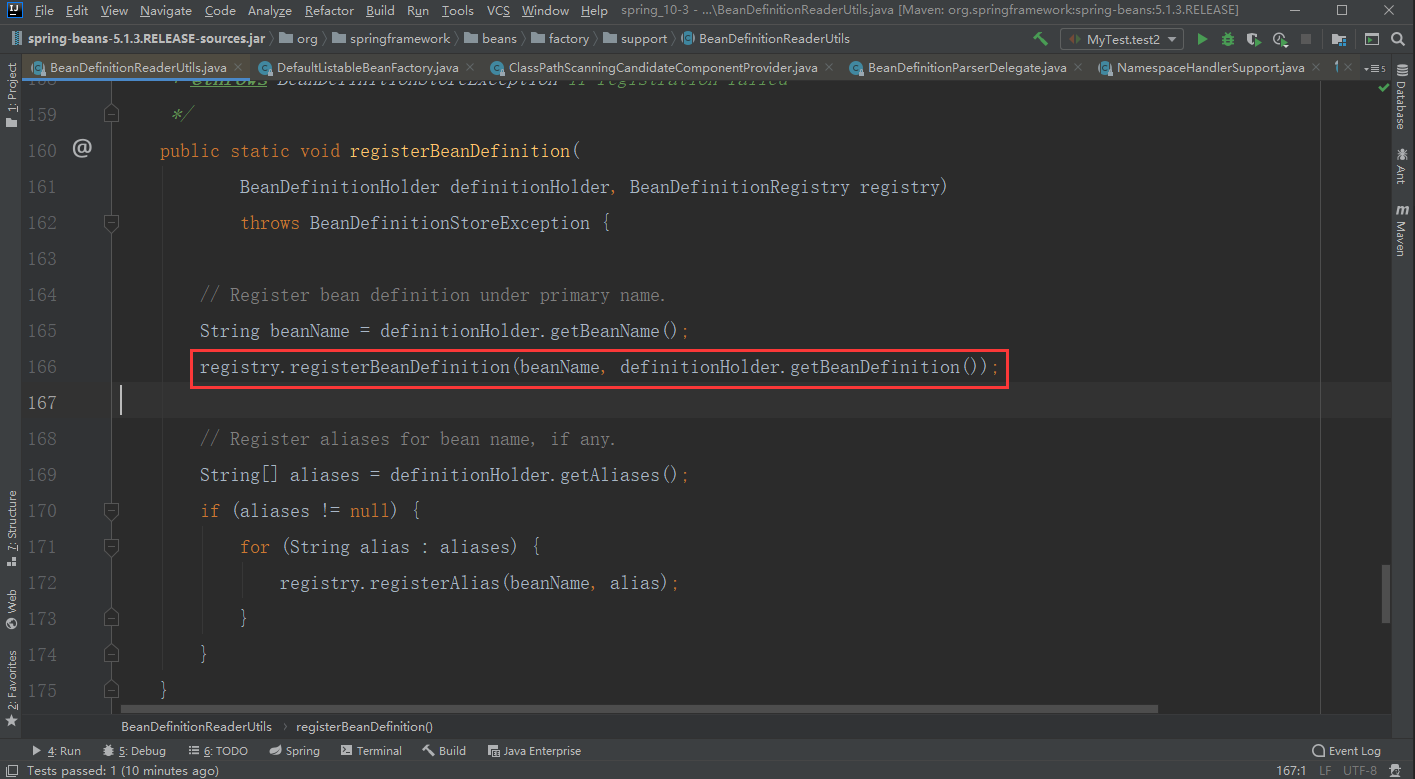Click the @ gutter icon on line 160
The width and height of the screenshot is (1415, 779).
click(x=82, y=149)
